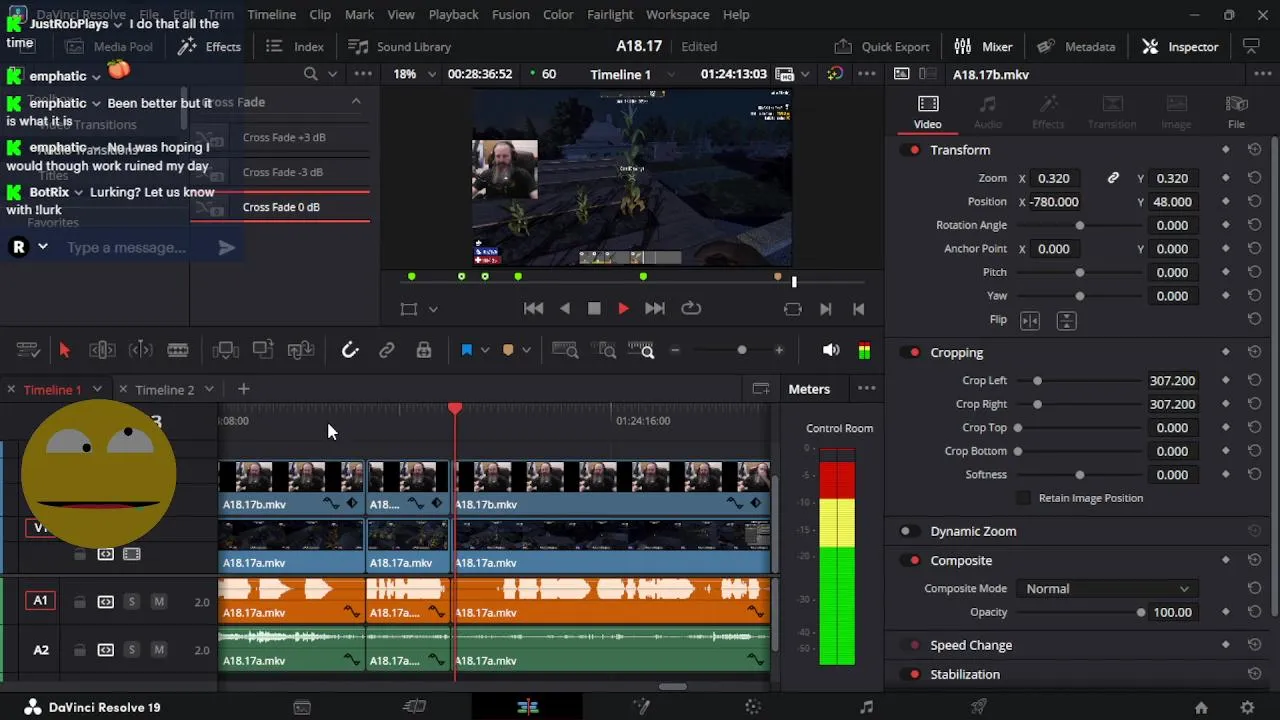Click the Full Extent Zoom icon
This screenshot has height=720, width=1280.
tap(565, 350)
